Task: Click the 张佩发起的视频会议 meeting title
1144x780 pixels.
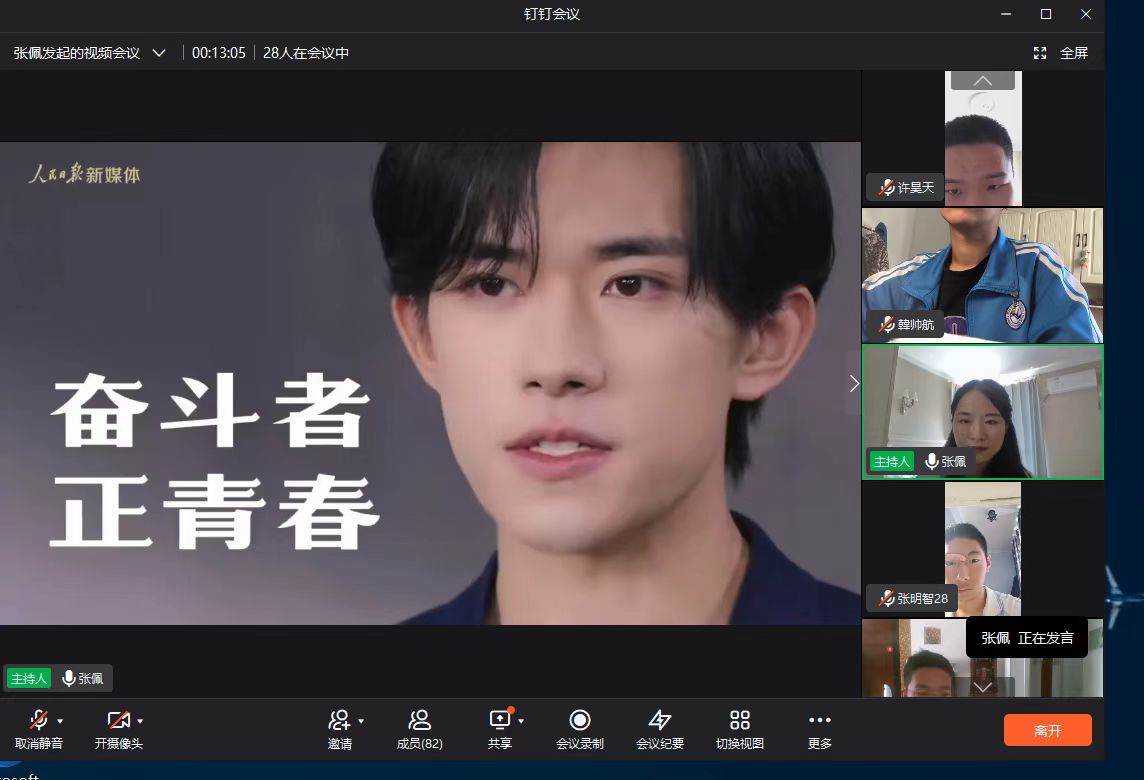Action: (x=77, y=53)
